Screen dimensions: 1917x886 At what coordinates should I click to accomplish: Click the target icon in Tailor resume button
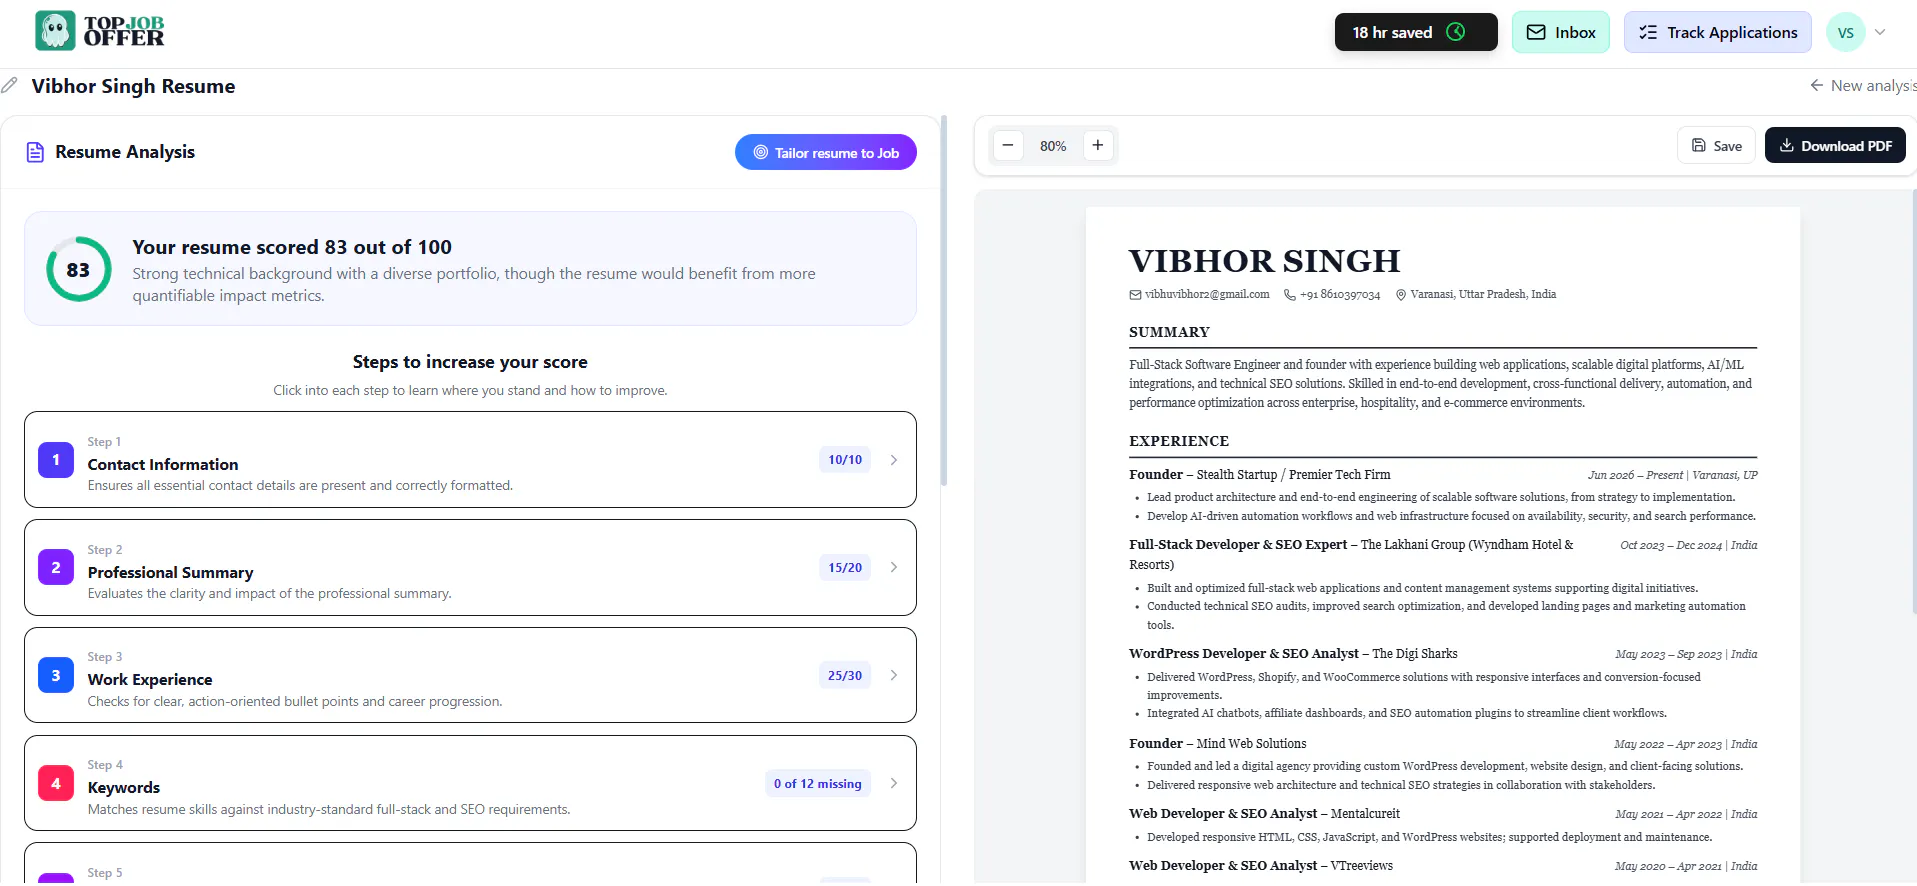[761, 152]
